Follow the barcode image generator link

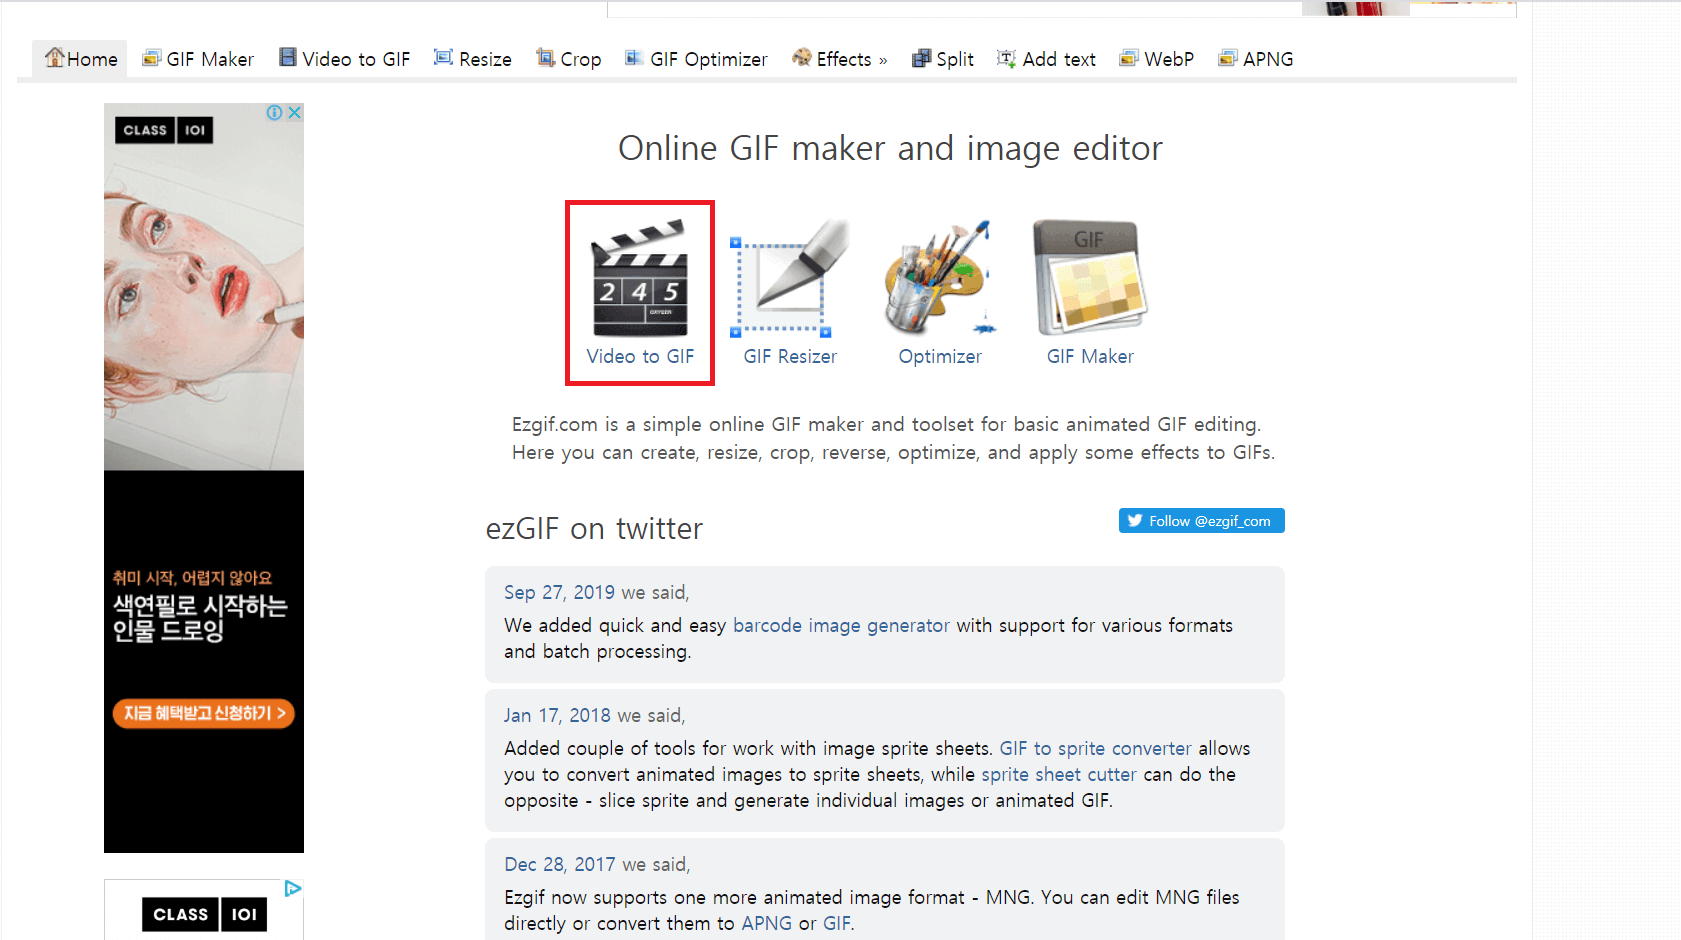coord(841,625)
